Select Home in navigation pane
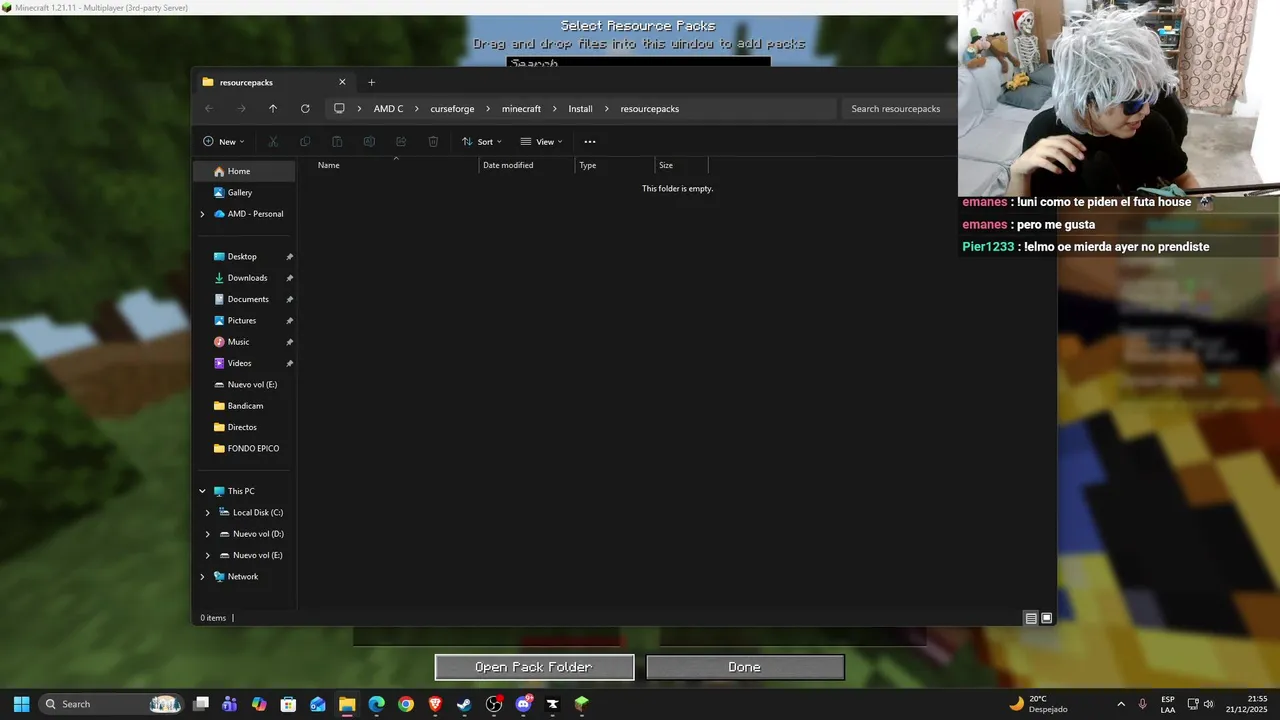 [245, 171]
